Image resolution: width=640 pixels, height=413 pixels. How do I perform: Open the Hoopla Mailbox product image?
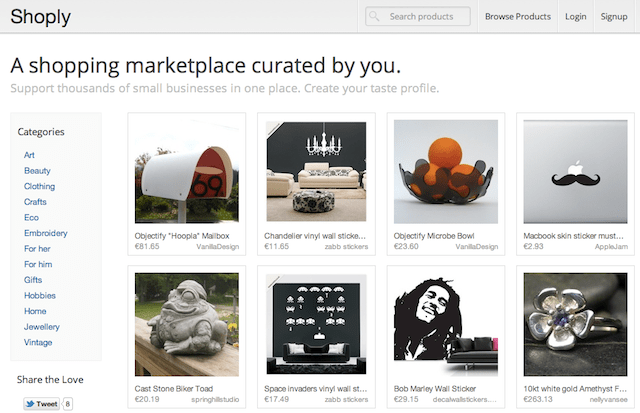click(x=186, y=171)
